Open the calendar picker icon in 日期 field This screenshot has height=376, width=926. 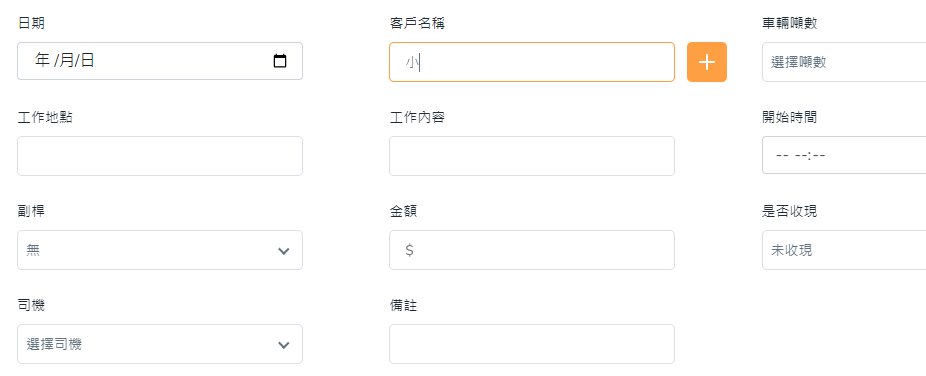pos(280,61)
